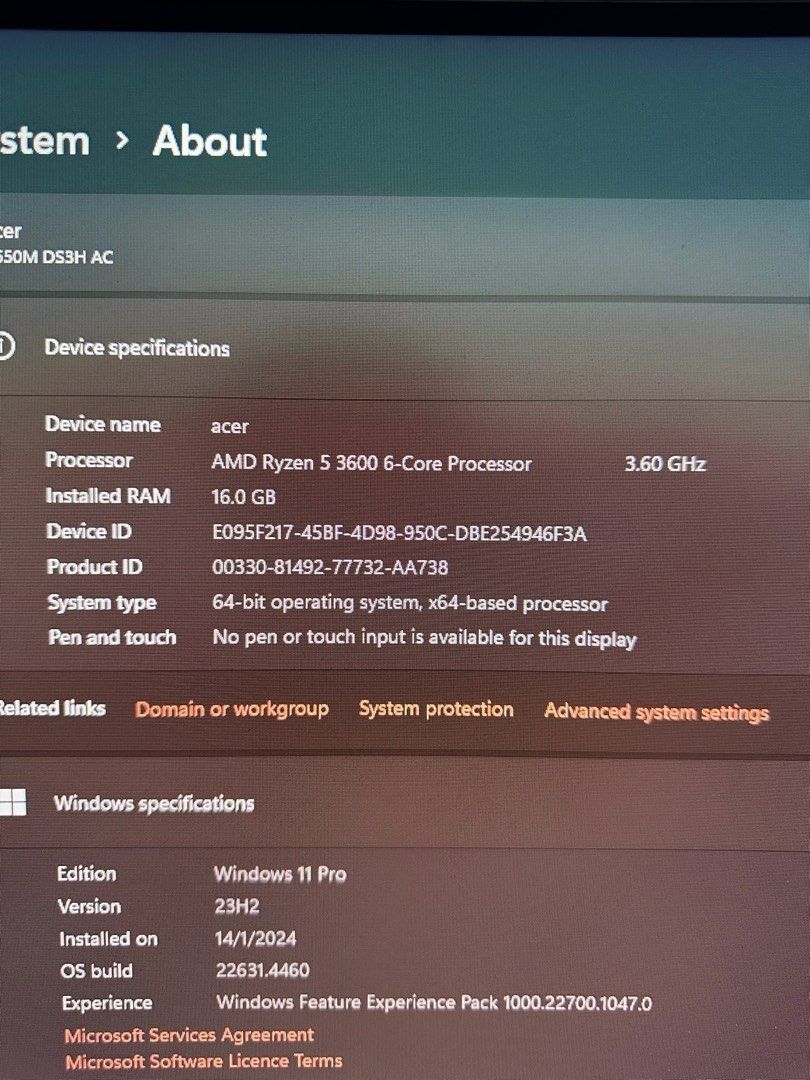Click the B550M DS3H AC model name

(x=56, y=257)
